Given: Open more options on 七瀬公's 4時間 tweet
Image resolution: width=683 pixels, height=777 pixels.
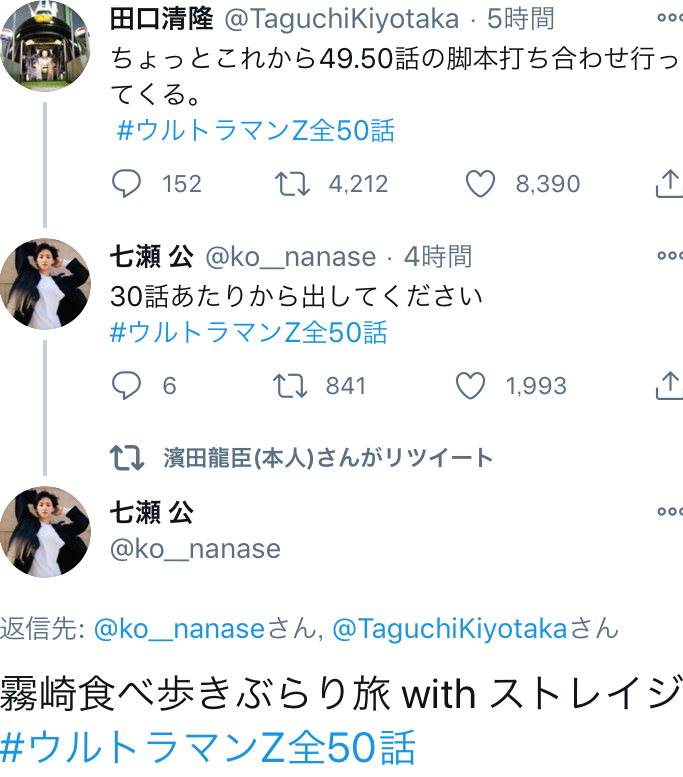Looking at the screenshot, I should (x=668, y=256).
